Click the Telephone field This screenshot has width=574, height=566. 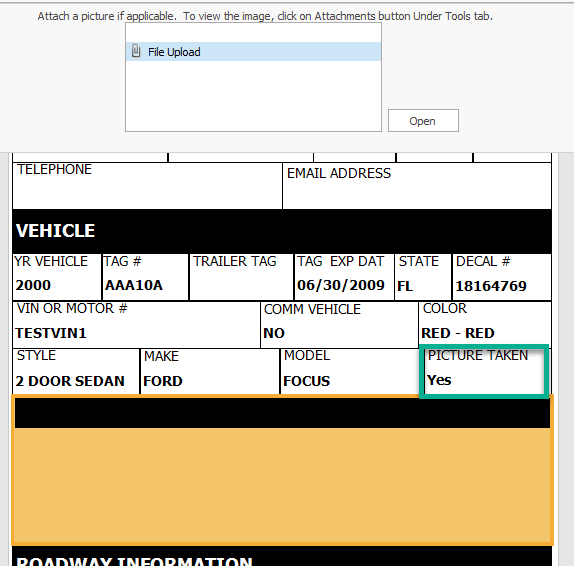pyautogui.click(x=147, y=186)
